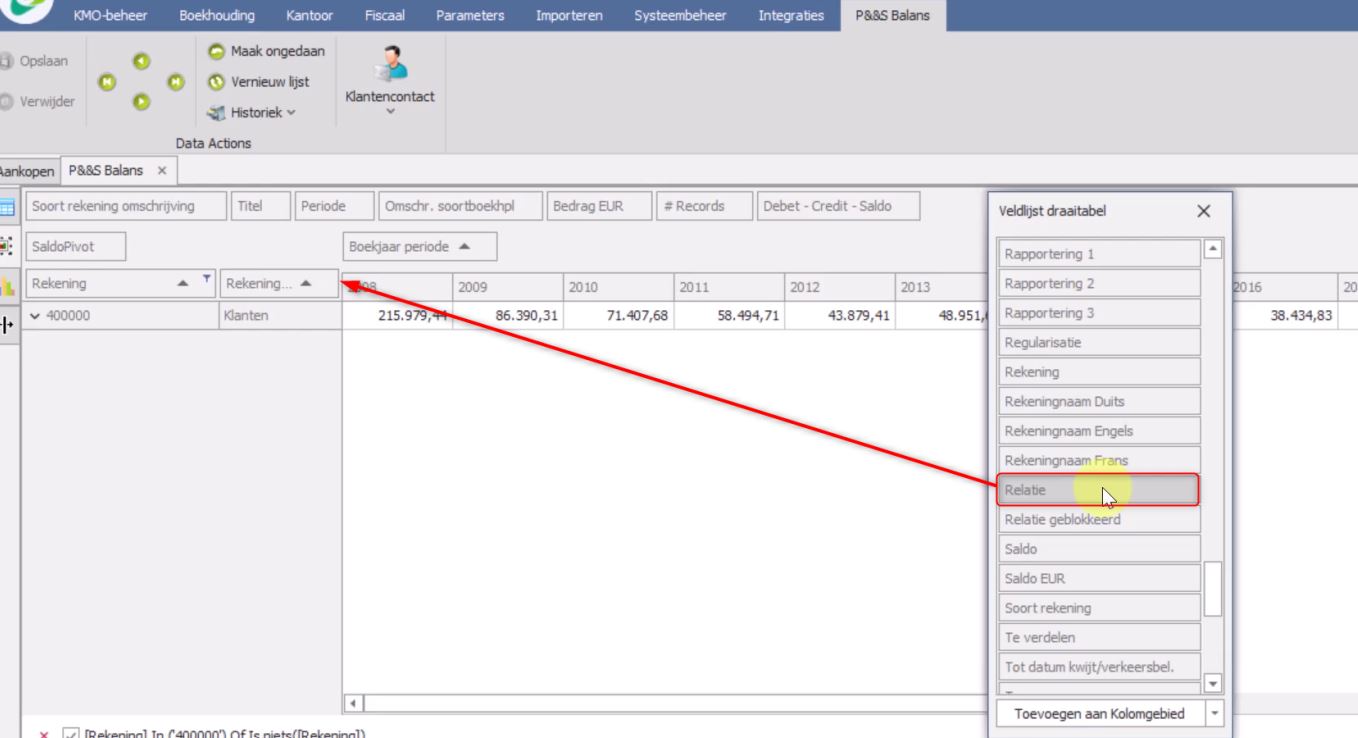Open the Boekhouding menu tab
The width and height of the screenshot is (1358, 738).
[217, 15]
